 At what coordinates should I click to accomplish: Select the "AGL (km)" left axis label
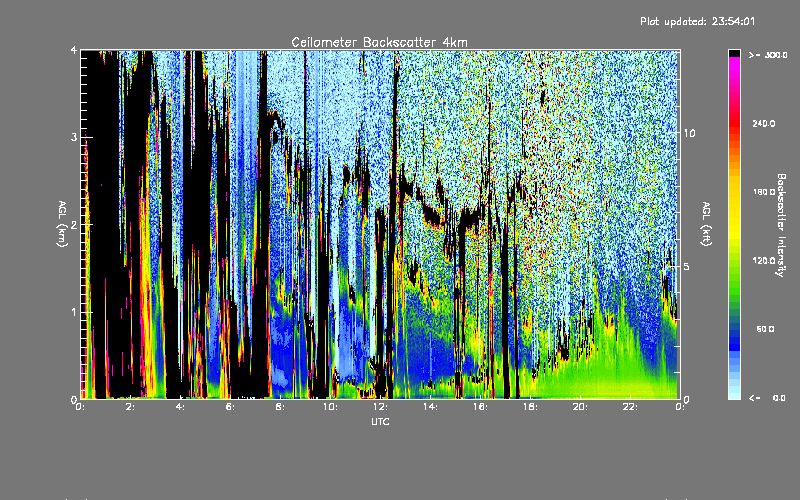pyautogui.click(x=62, y=224)
